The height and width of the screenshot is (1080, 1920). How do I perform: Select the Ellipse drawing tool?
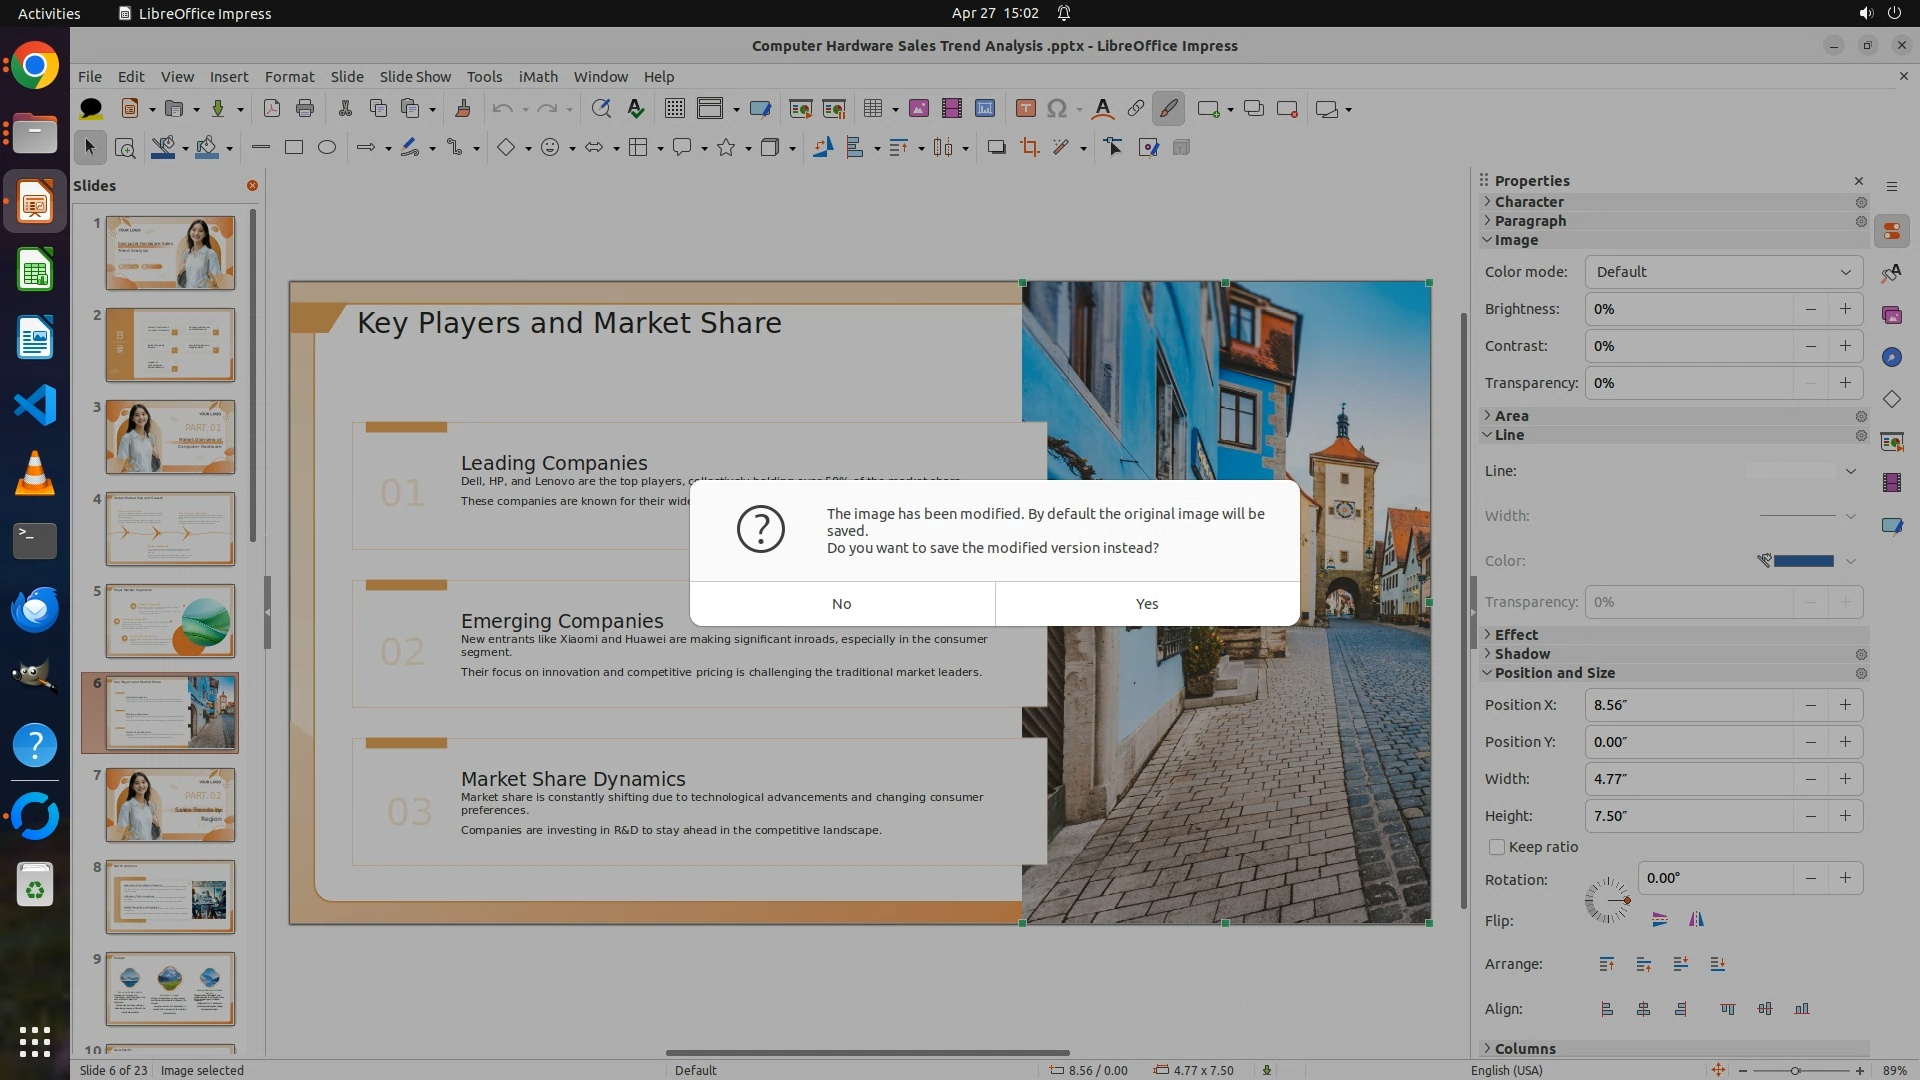tap(327, 148)
